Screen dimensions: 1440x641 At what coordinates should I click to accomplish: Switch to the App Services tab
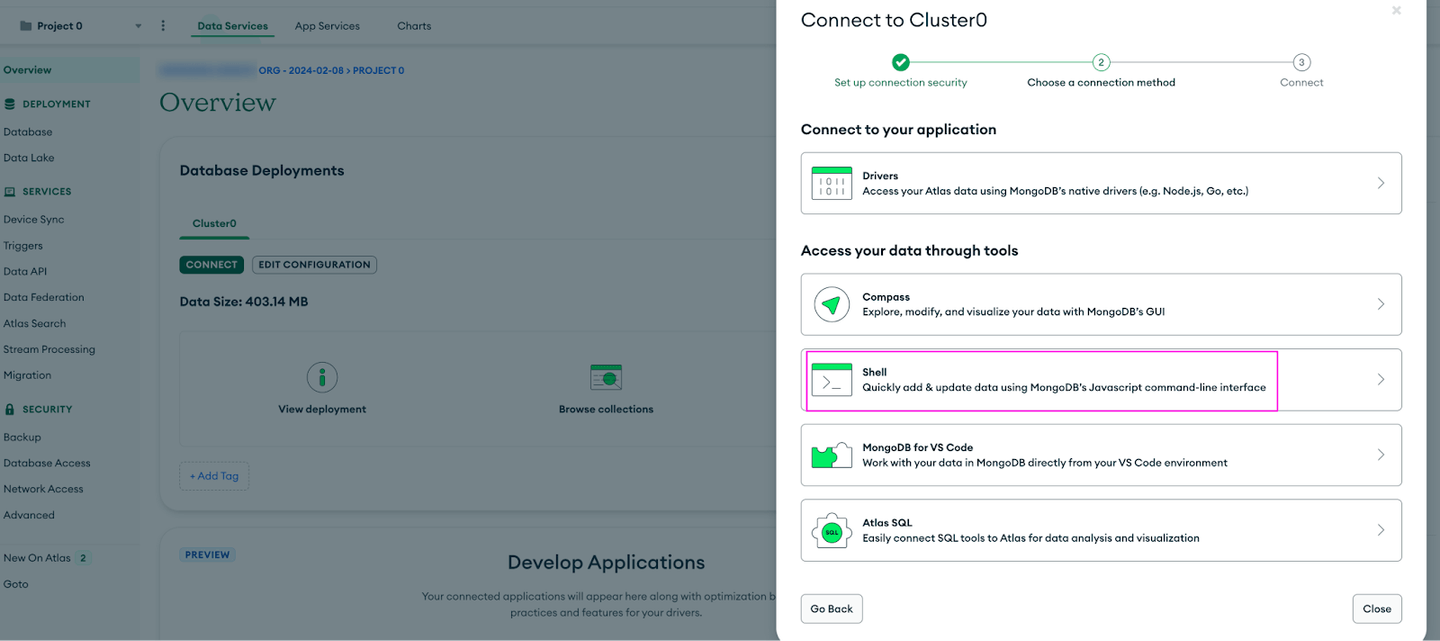pyautogui.click(x=327, y=26)
